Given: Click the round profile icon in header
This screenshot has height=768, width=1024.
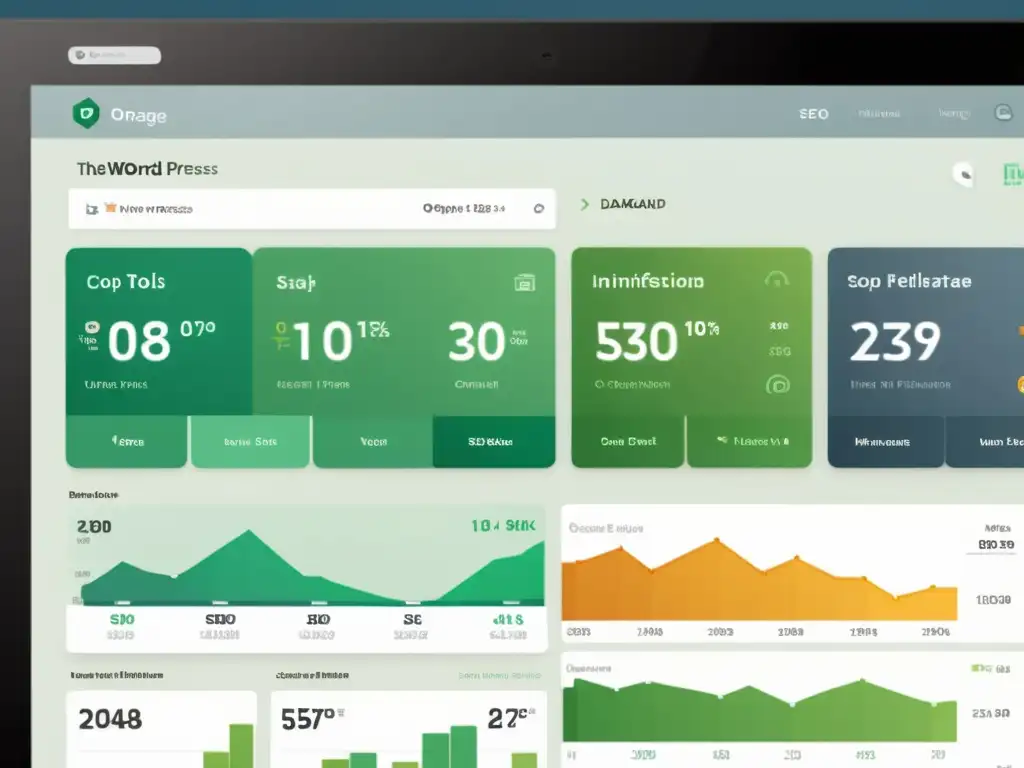Looking at the screenshot, I should click(x=1002, y=113).
